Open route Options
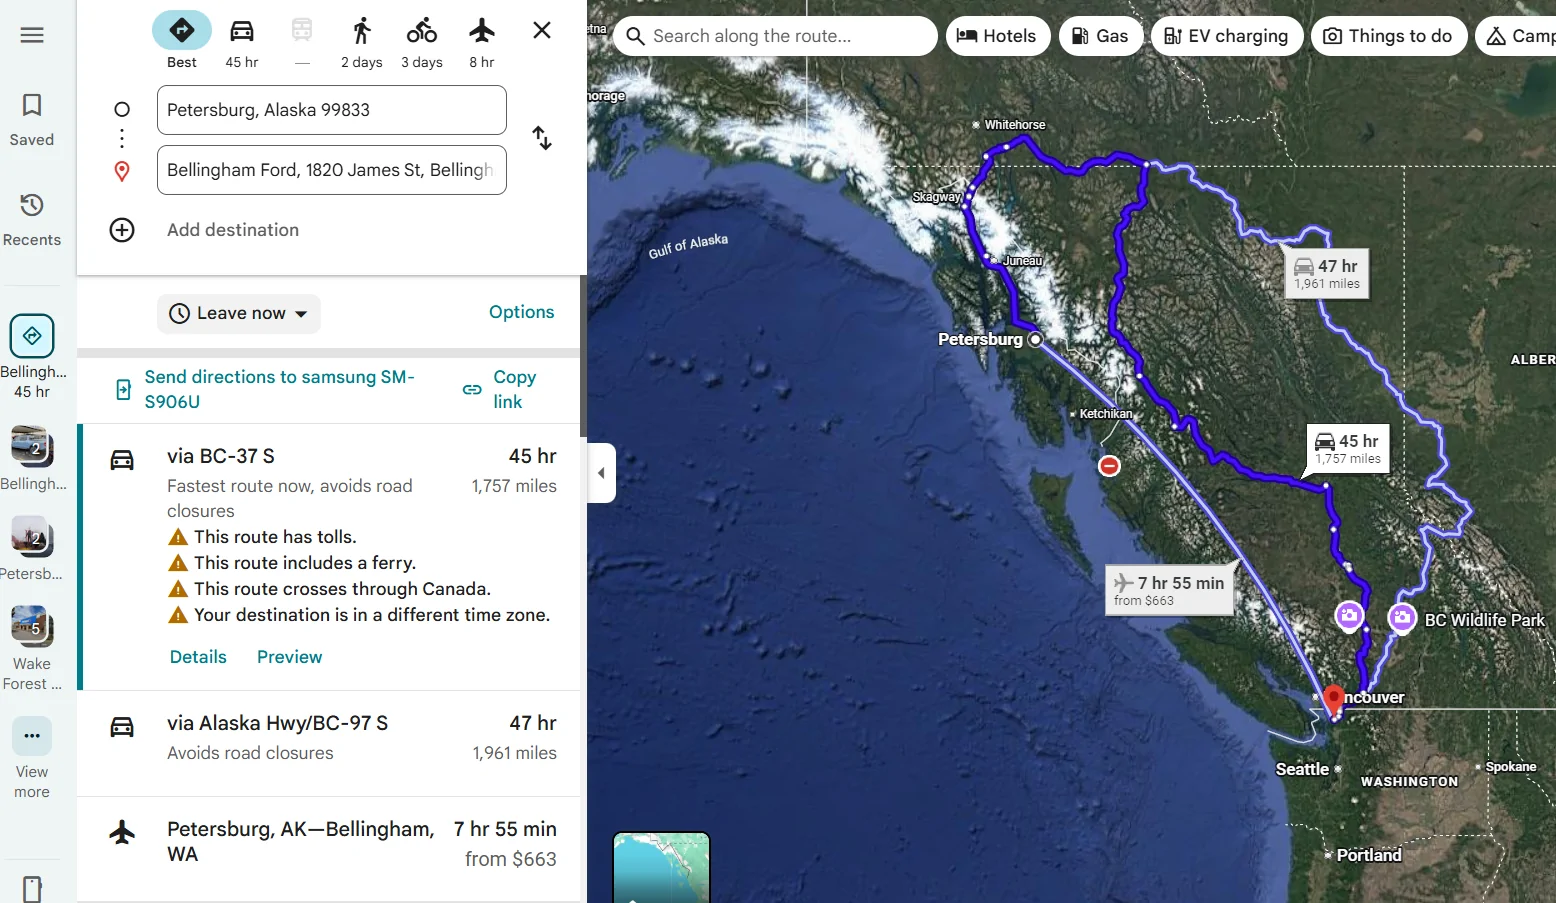The width and height of the screenshot is (1556, 903). click(521, 312)
